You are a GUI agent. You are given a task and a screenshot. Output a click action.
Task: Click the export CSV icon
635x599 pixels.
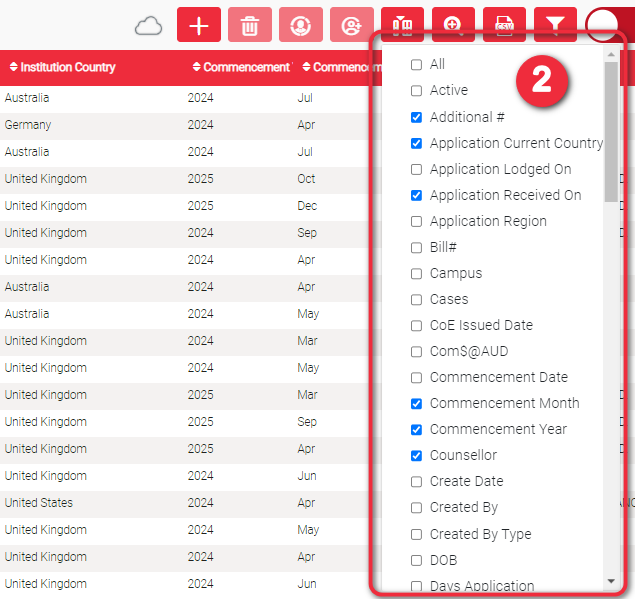505,25
